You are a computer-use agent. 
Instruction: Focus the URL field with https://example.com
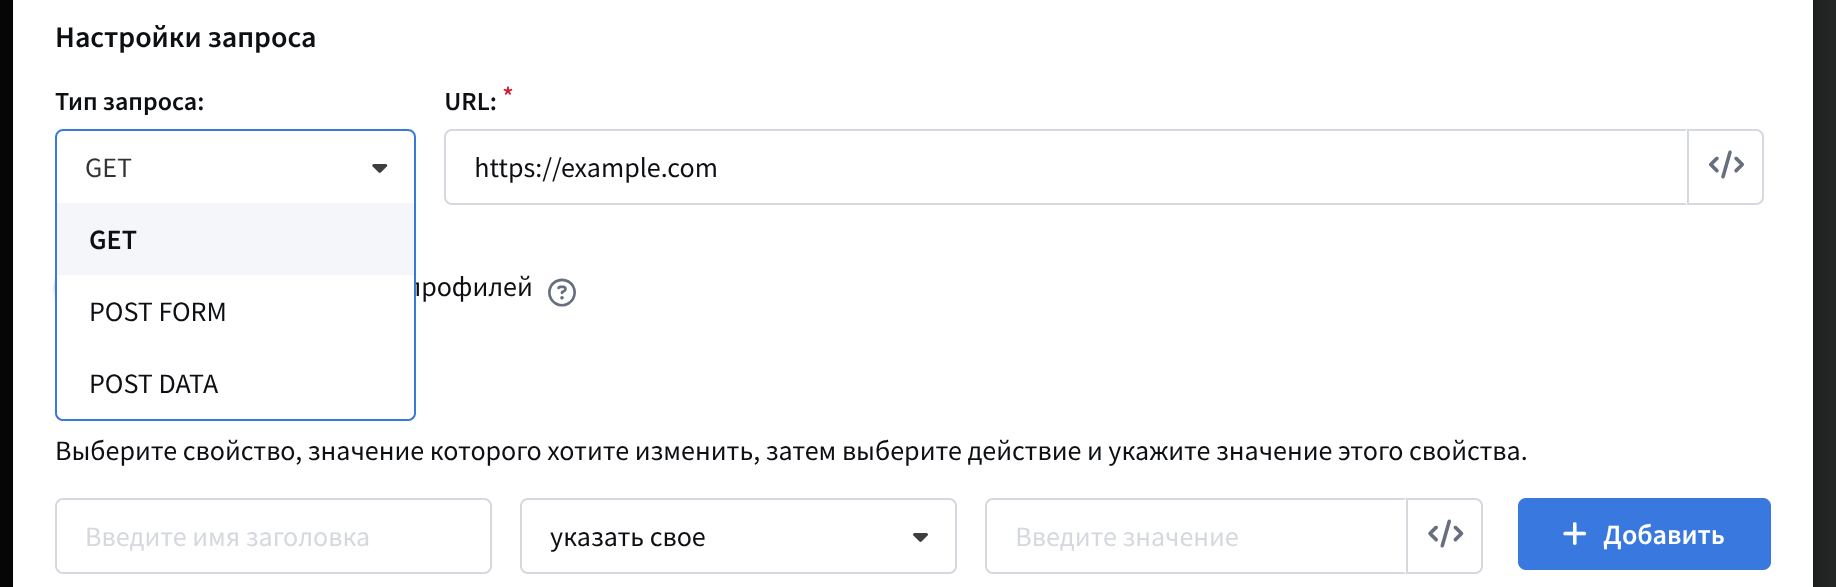[1065, 168]
